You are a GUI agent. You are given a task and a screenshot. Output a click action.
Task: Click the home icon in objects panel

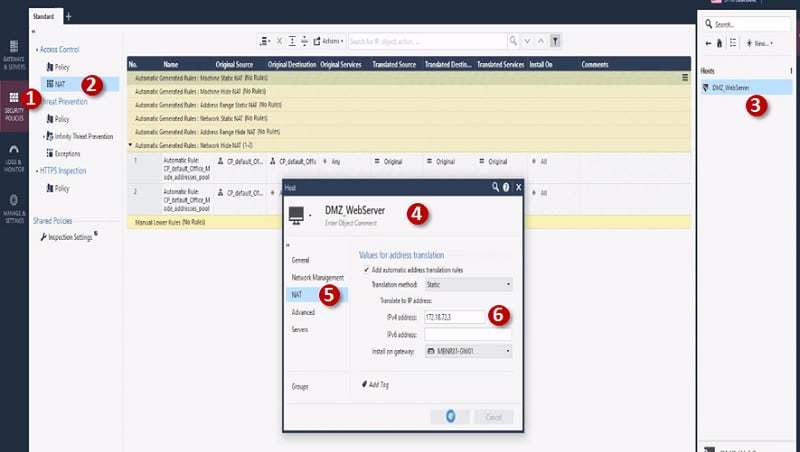tap(719, 43)
